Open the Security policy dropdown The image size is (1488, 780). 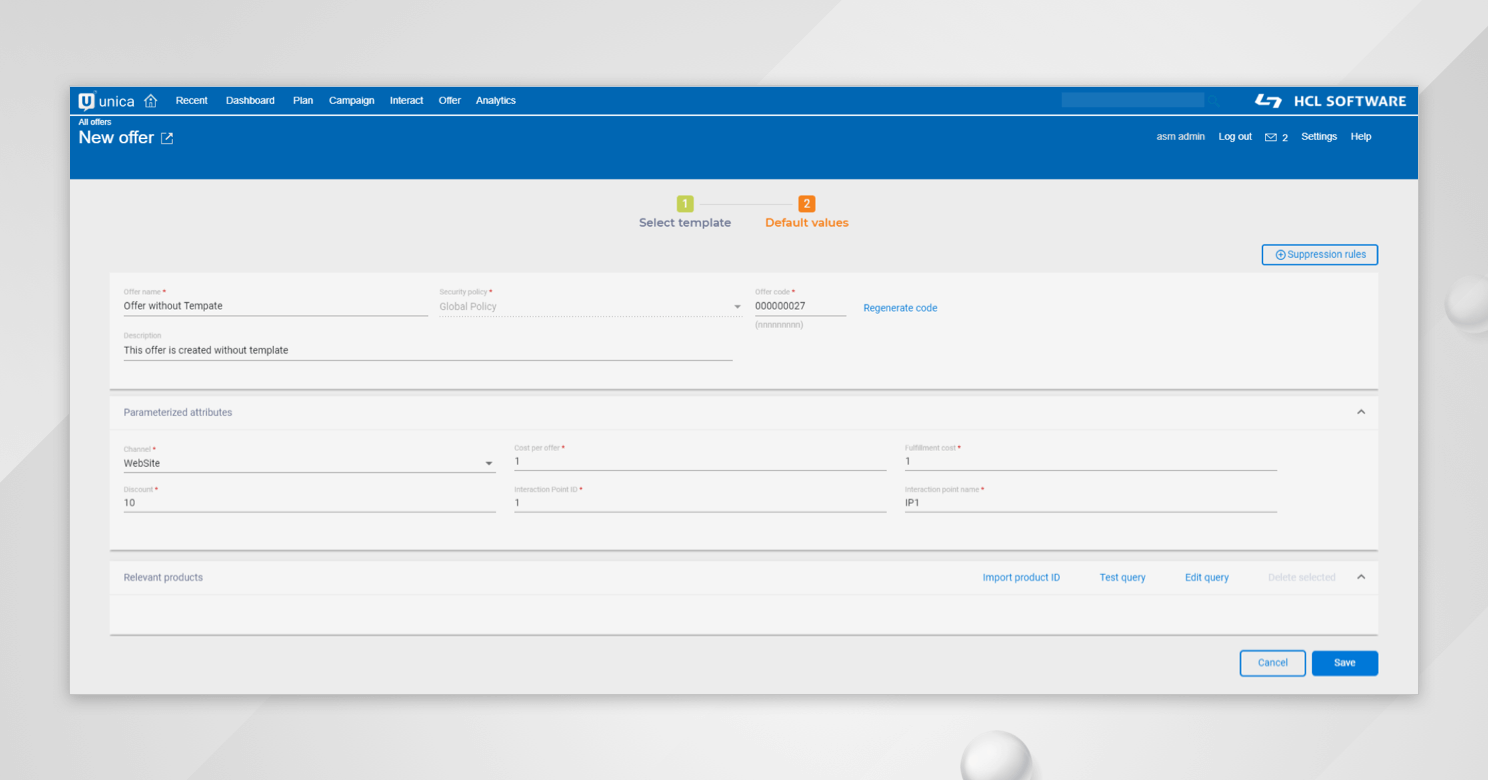pos(737,306)
